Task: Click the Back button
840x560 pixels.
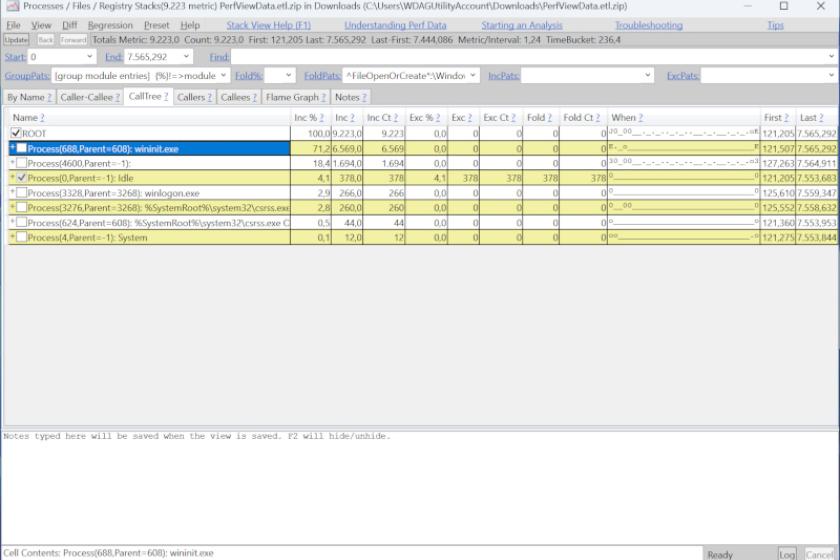Action: [46, 40]
